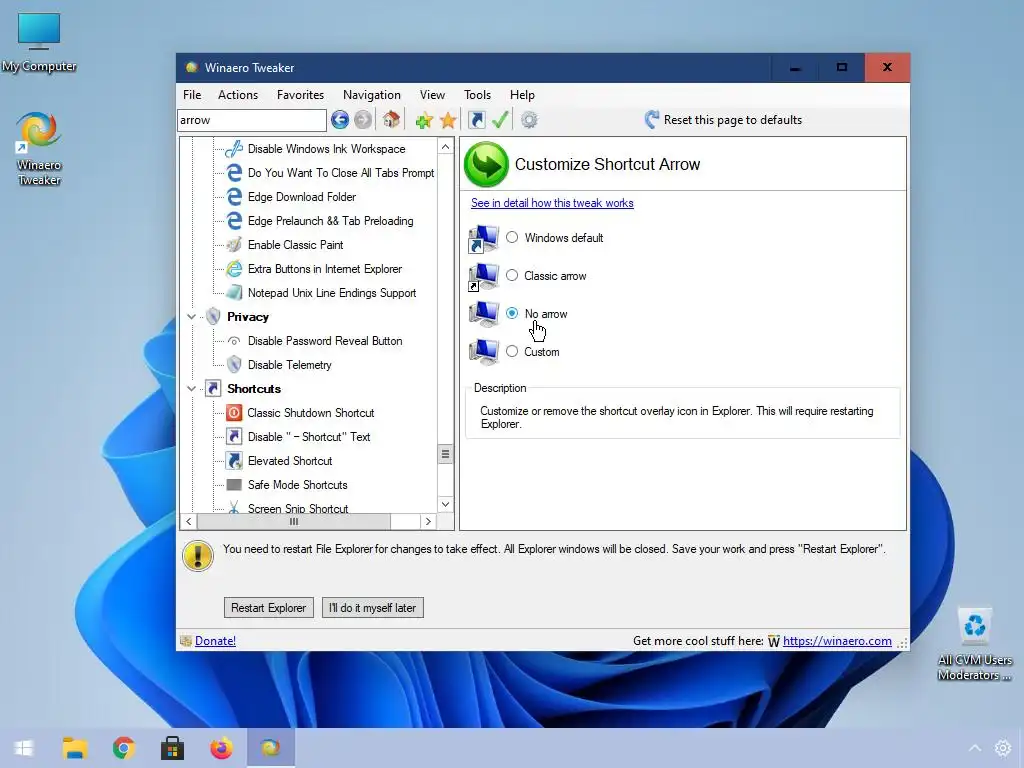Click the Safe Mode Shortcuts icon
The height and width of the screenshot is (768, 1024).
click(x=234, y=485)
